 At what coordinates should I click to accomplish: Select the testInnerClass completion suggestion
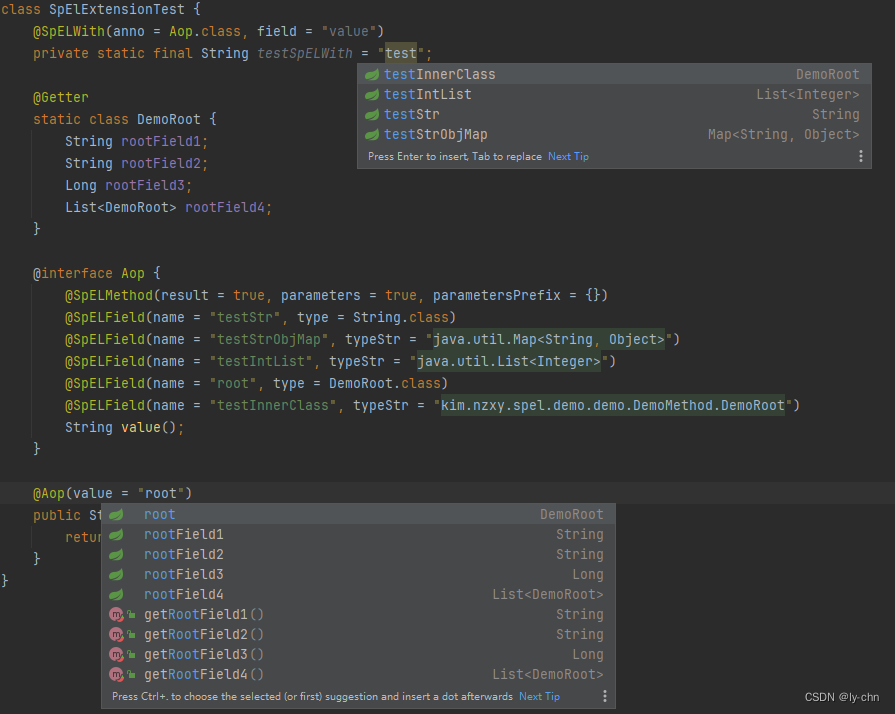pyautogui.click(x=614, y=74)
